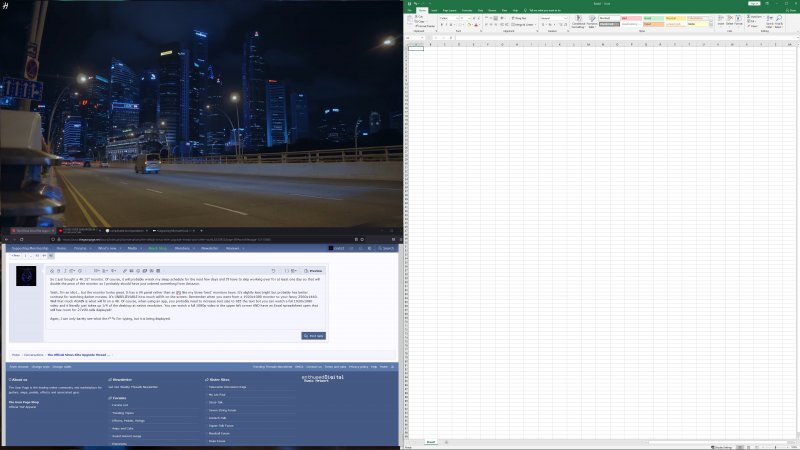
Task: Click the Excel Select All corner button
Action: point(407,44)
